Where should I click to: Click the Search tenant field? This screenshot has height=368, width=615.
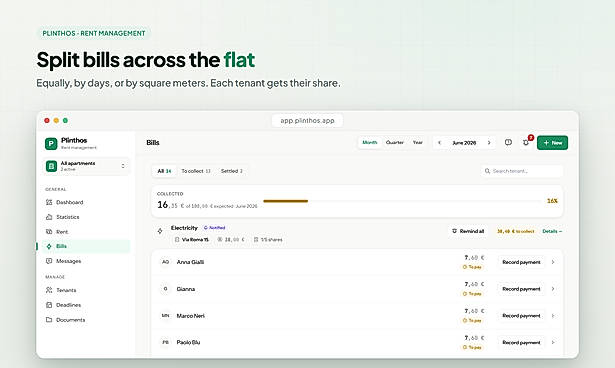(522, 171)
